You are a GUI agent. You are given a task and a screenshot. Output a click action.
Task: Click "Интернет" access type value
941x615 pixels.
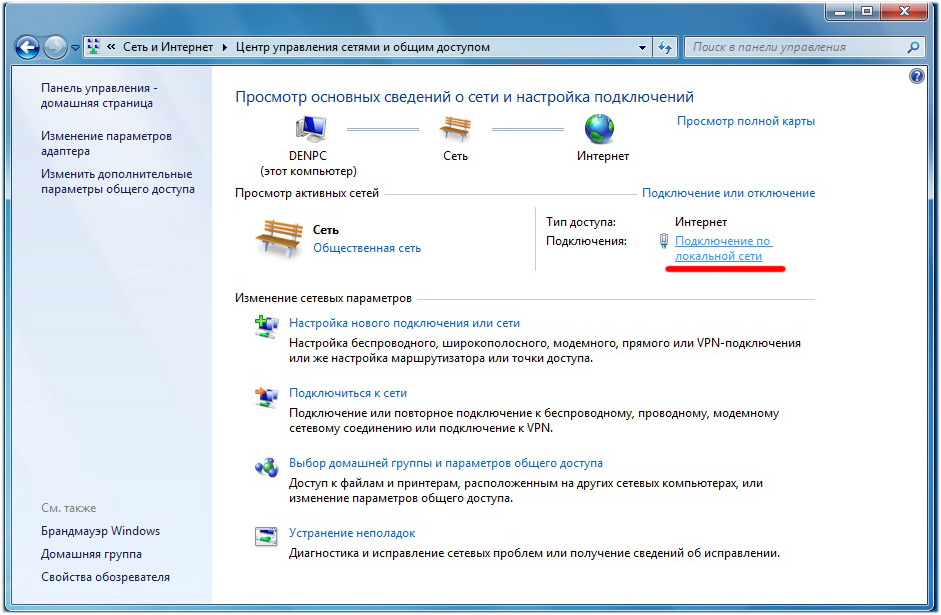701,222
